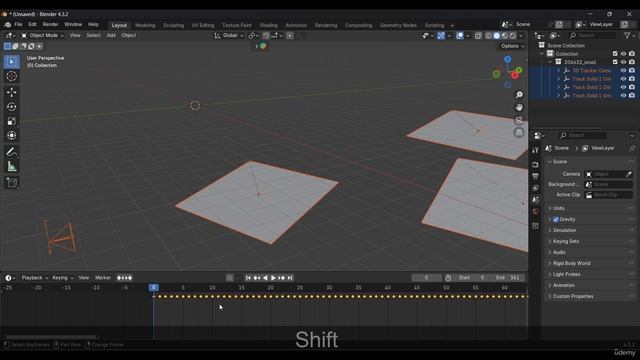Hide 206632_small collection with eye icon
The height and width of the screenshot is (360, 640).
[x=623, y=62]
